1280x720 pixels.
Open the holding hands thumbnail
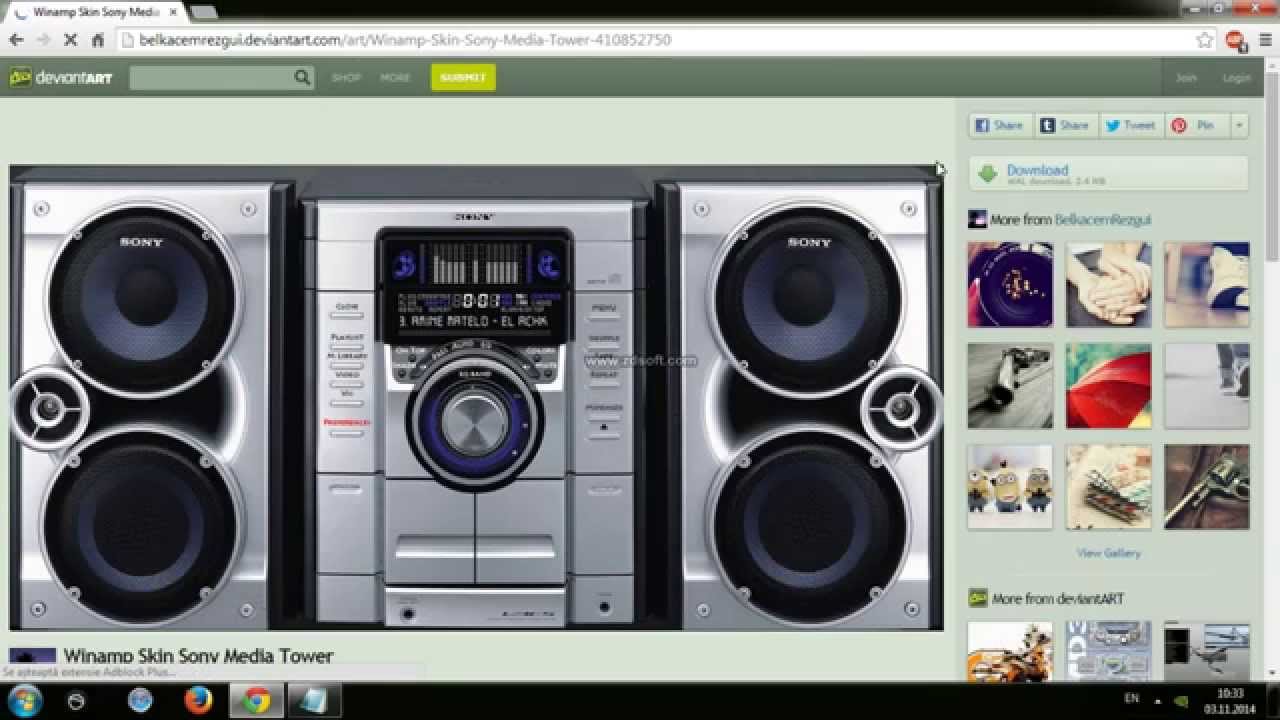click(1108, 284)
